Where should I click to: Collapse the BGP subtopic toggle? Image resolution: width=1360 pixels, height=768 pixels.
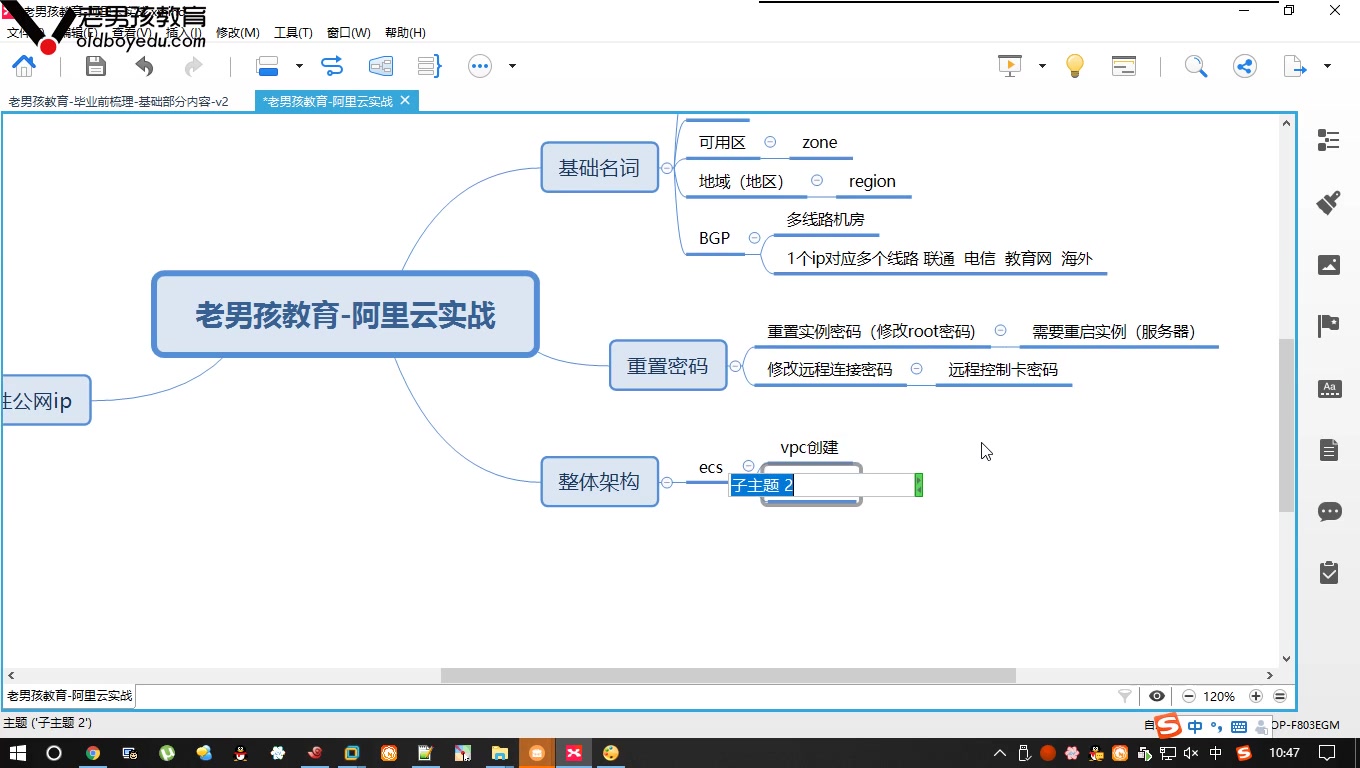pyautogui.click(x=754, y=238)
